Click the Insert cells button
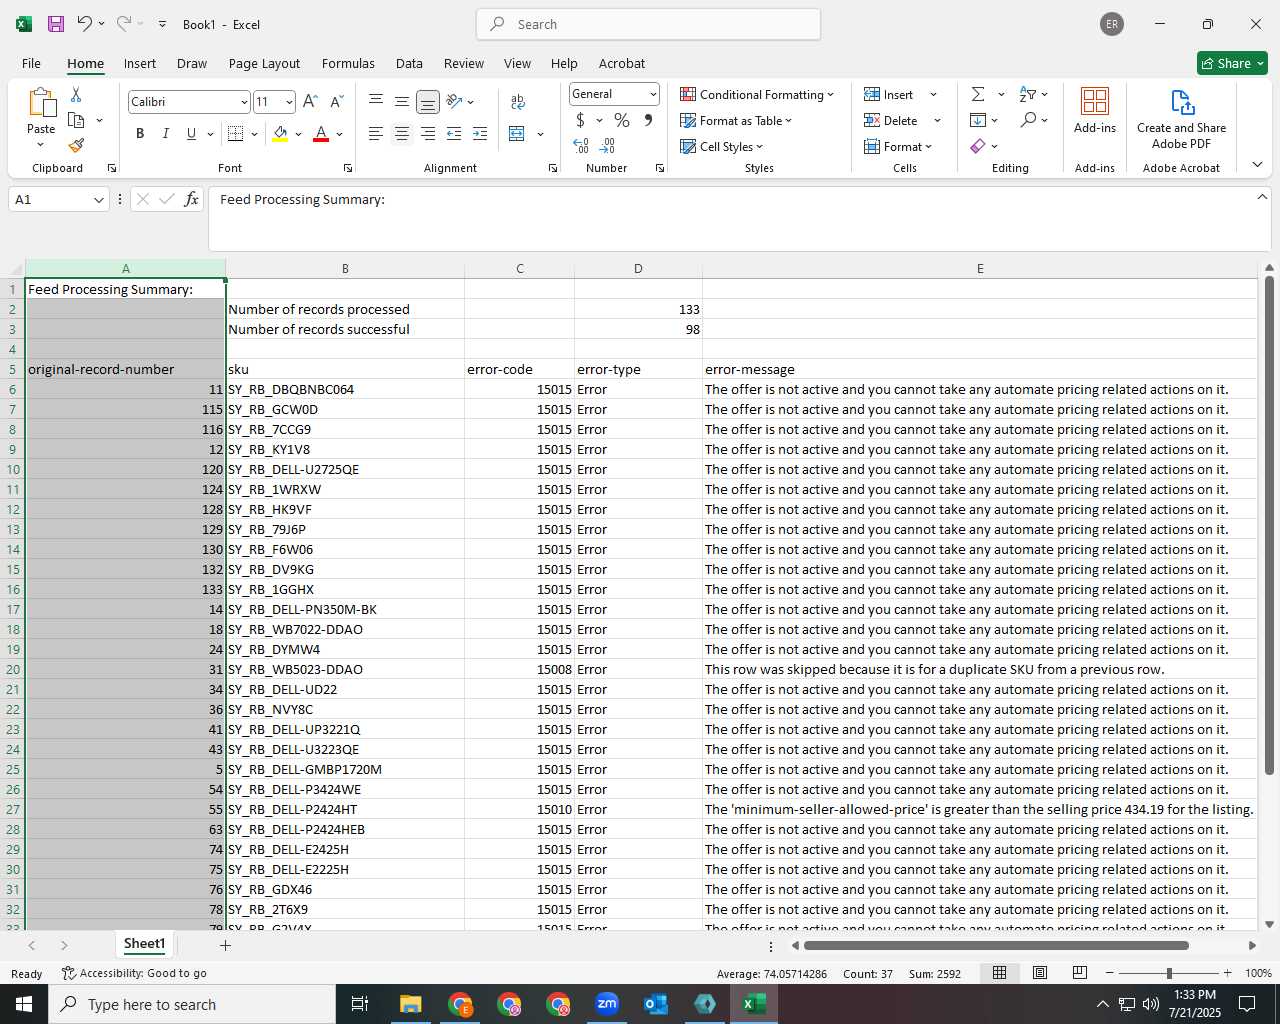The width and height of the screenshot is (1280, 1024). point(890,94)
